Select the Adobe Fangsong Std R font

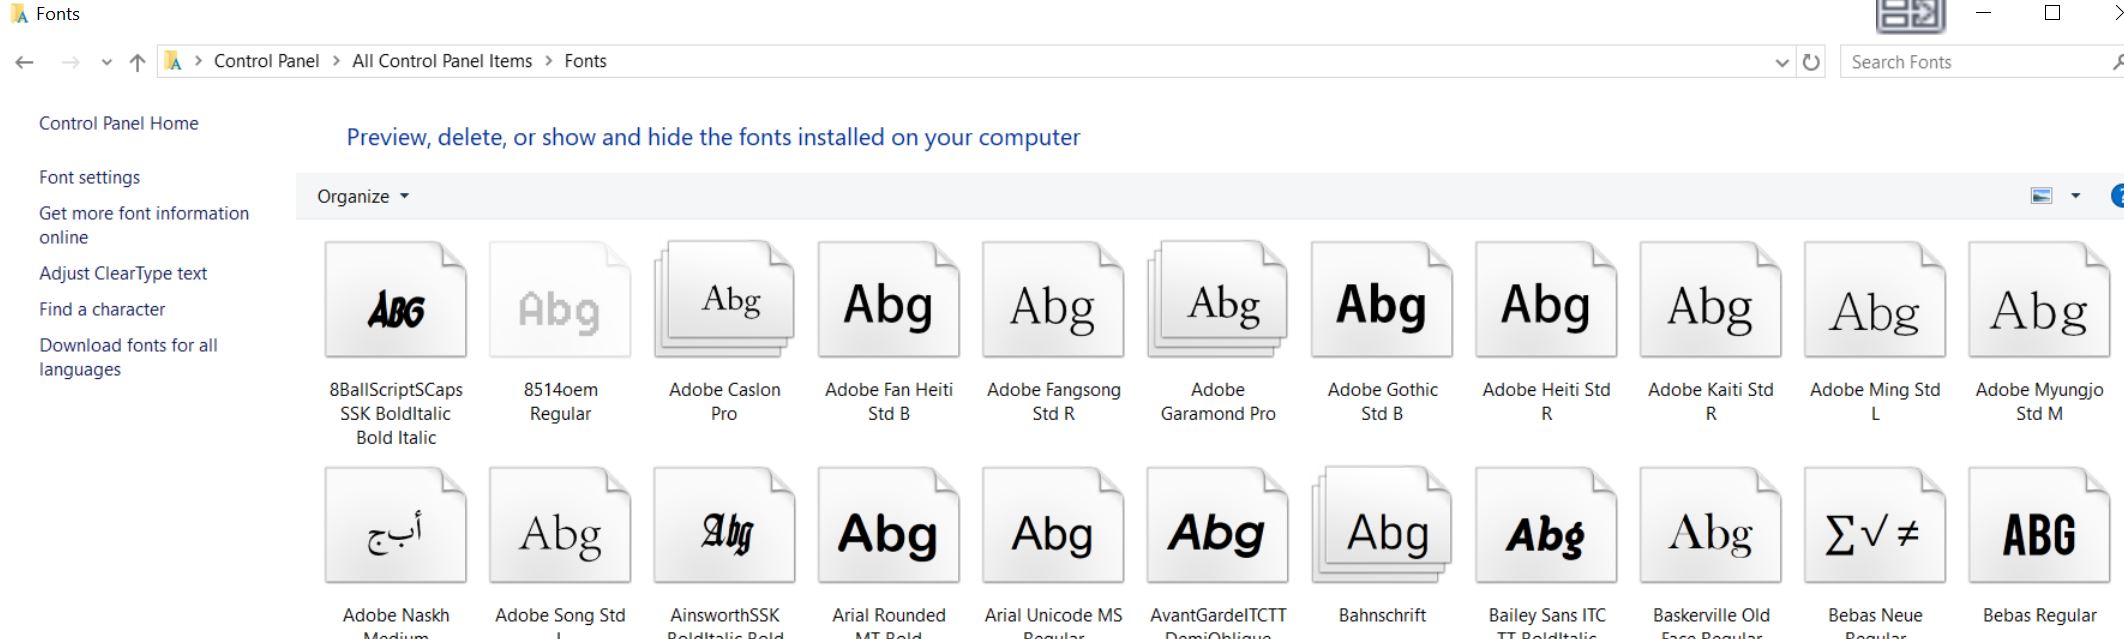click(x=1053, y=300)
